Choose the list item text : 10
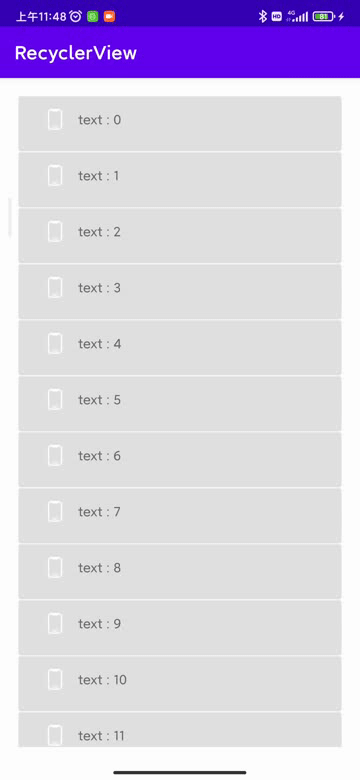 tap(180, 683)
